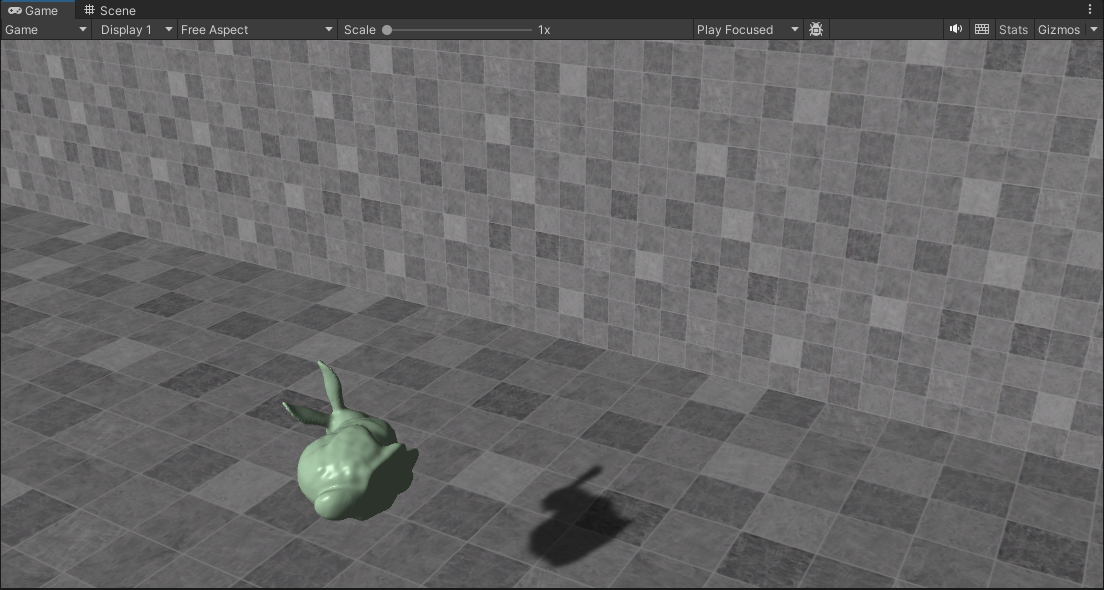Toggle the Stats overlay button

pos(1013,30)
